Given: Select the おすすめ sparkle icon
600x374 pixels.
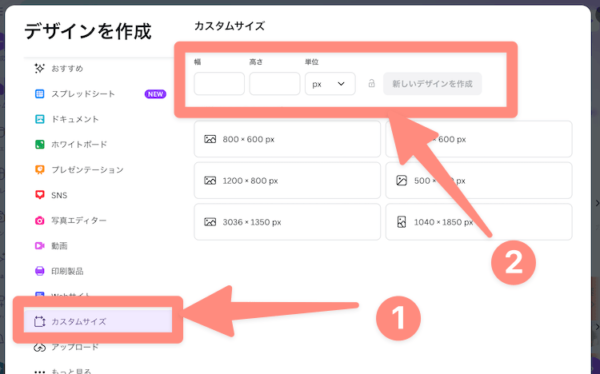Looking at the screenshot, I should click(x=39, y=69).
